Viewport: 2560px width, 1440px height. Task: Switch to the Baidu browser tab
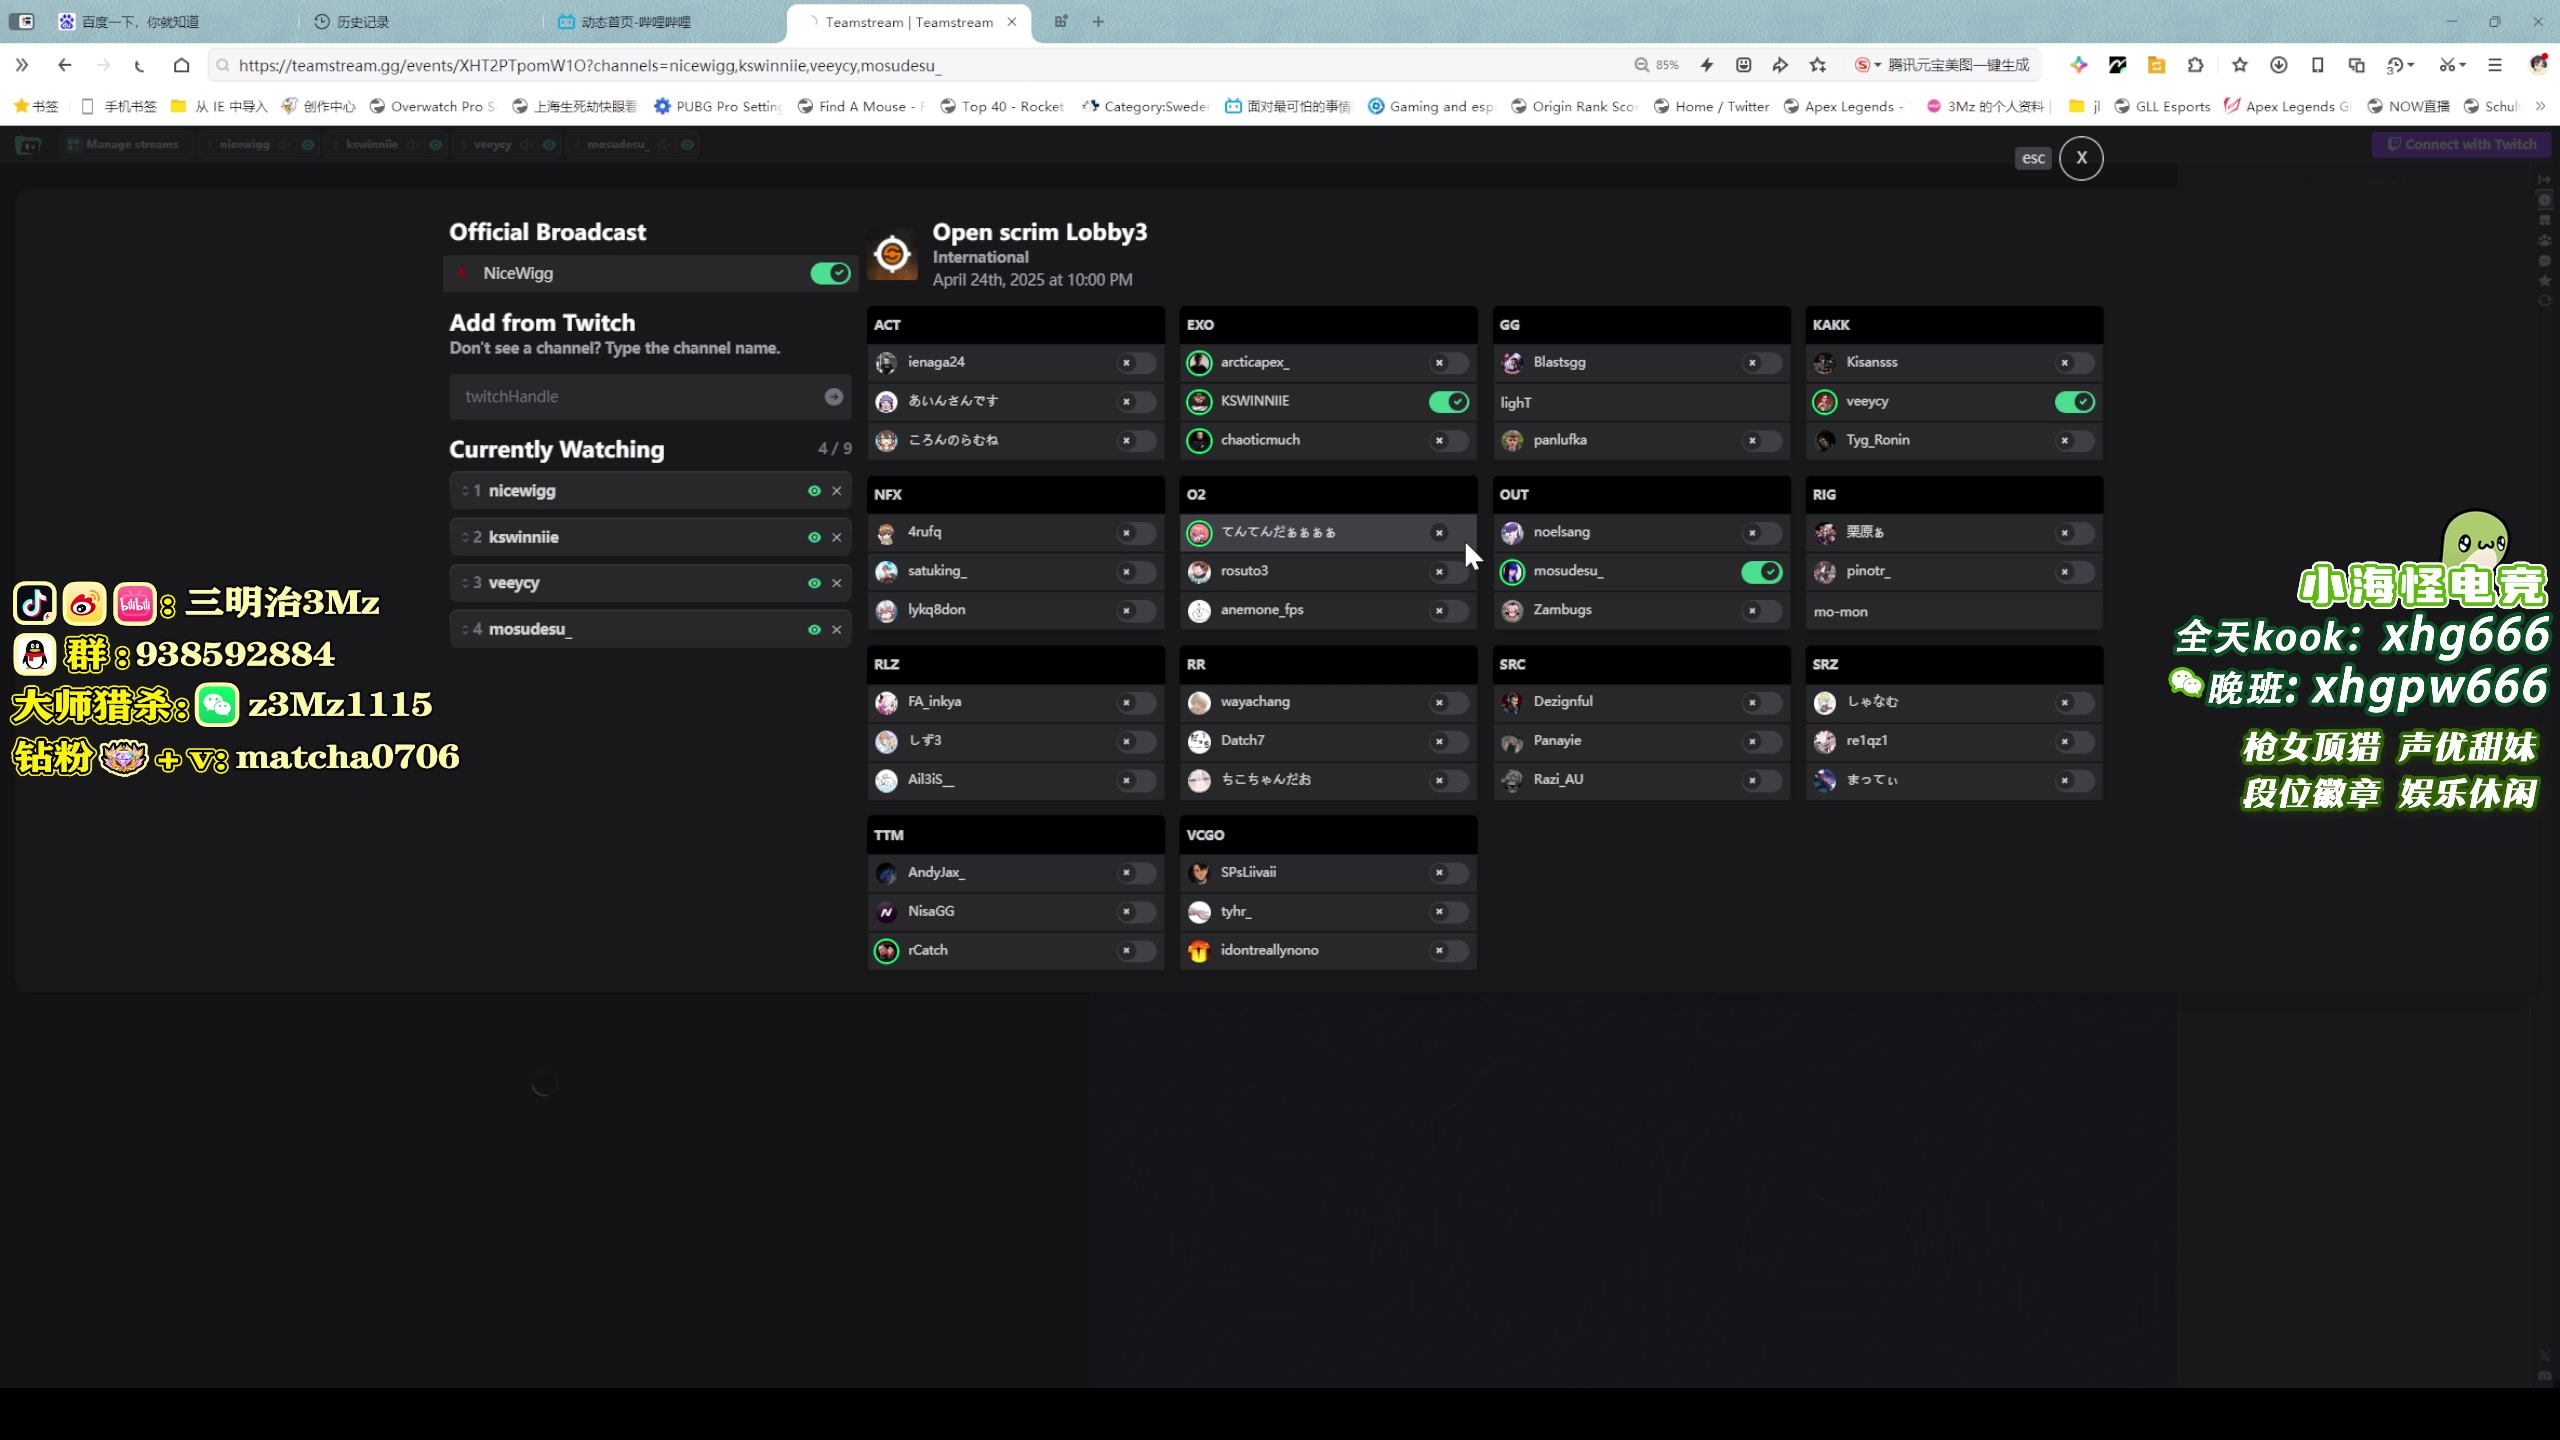tap(140, 21)
